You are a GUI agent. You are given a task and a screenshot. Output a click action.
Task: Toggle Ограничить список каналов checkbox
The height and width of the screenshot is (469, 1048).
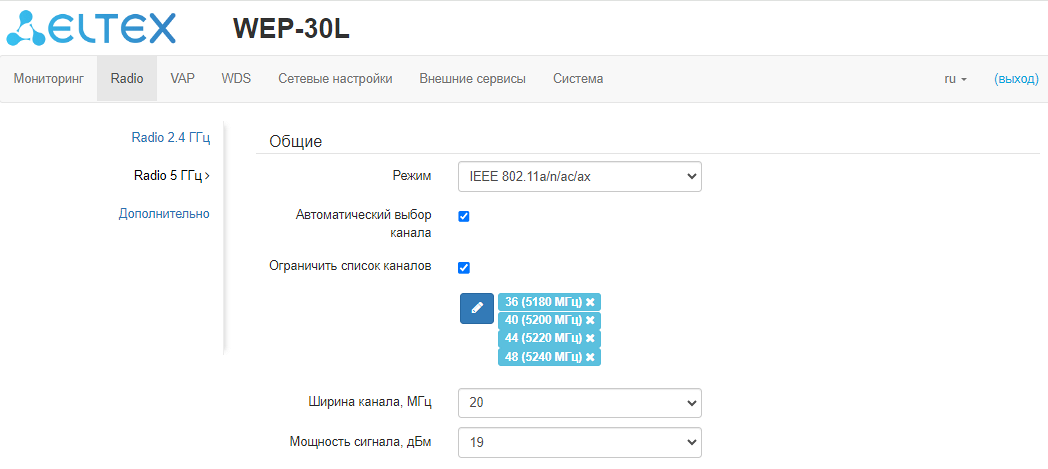point(464,268)
